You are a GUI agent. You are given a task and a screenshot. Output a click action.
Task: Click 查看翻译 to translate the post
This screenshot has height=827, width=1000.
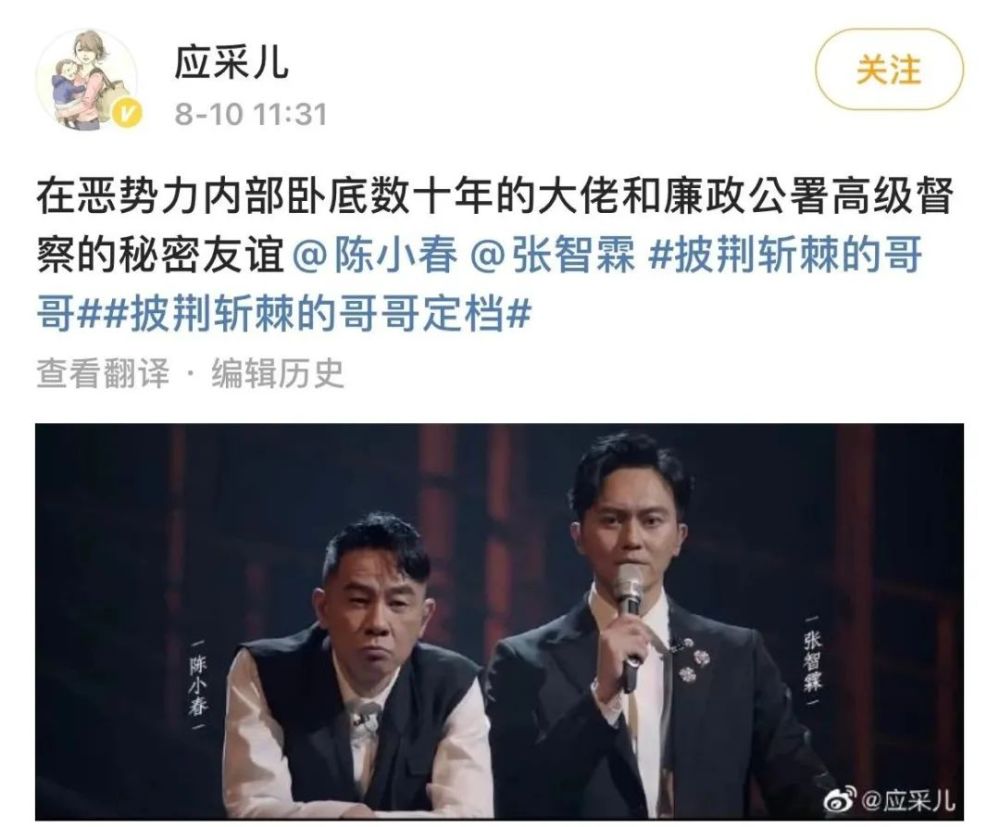103,373
